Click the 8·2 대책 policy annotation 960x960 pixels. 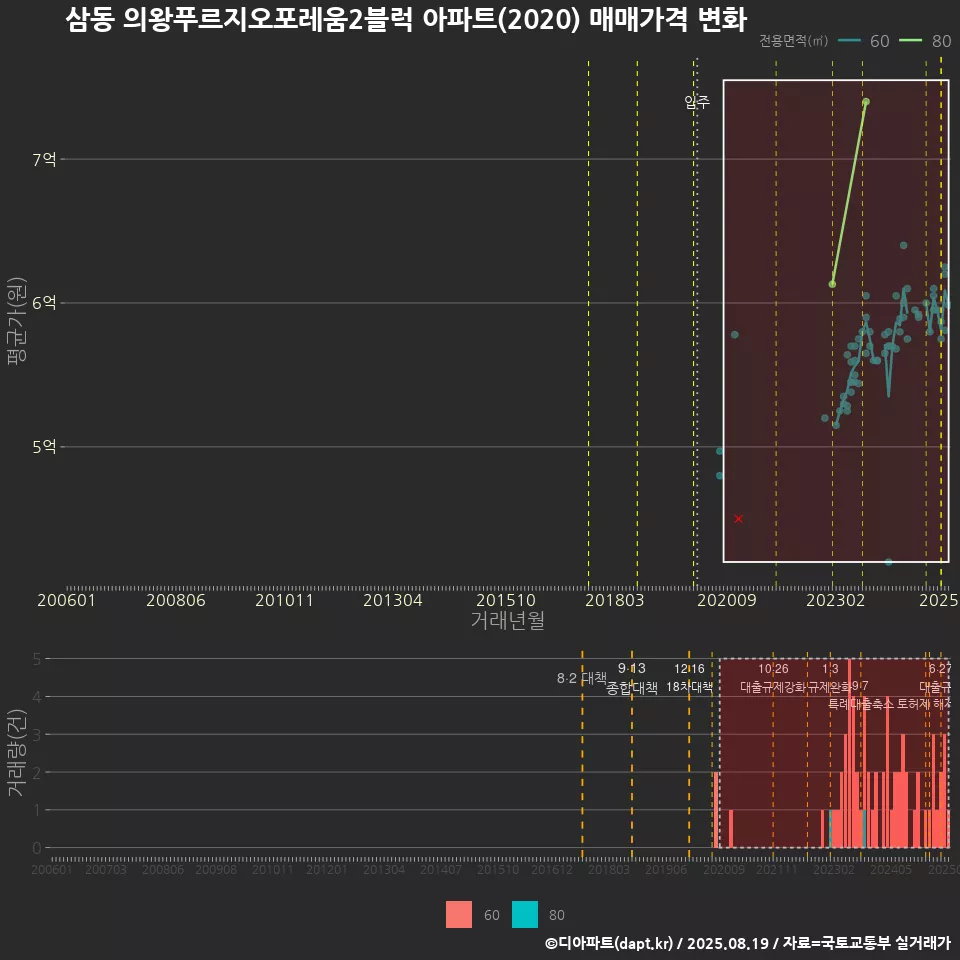[x=582, y=678]
